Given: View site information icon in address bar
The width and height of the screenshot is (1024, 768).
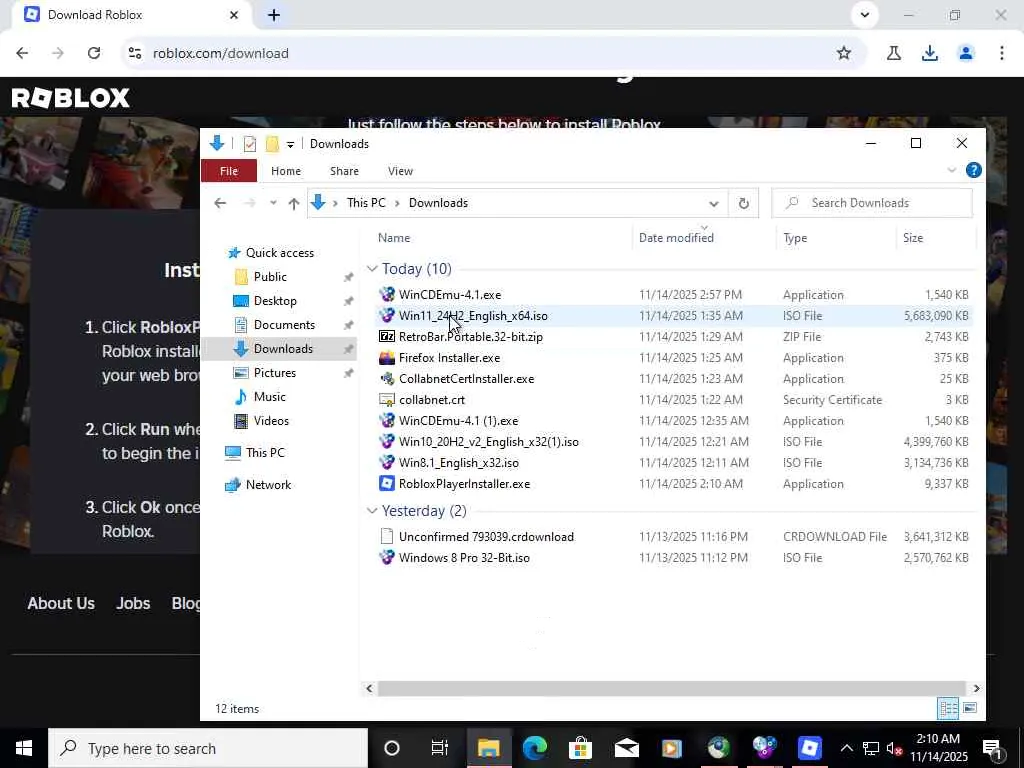Looking at the screenshot, I should (x=135, y=53).
